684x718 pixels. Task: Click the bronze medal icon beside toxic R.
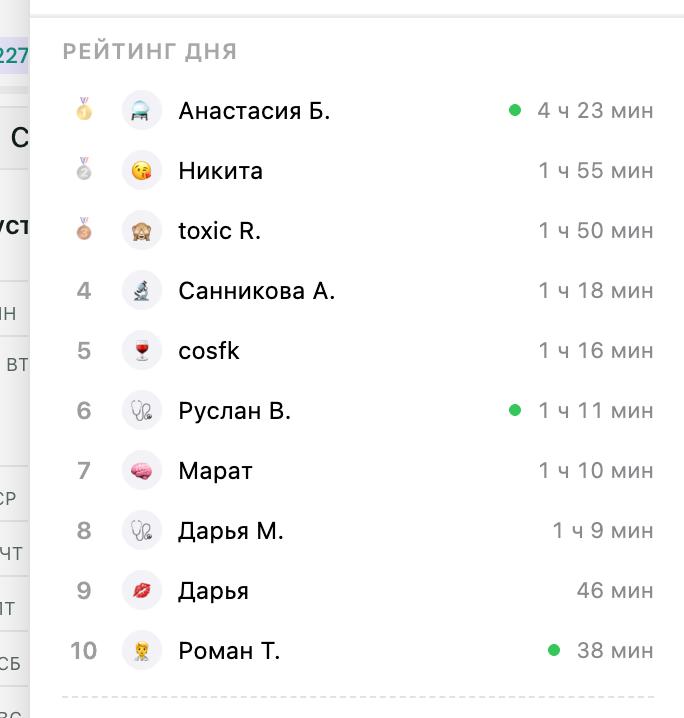(84, 229)
